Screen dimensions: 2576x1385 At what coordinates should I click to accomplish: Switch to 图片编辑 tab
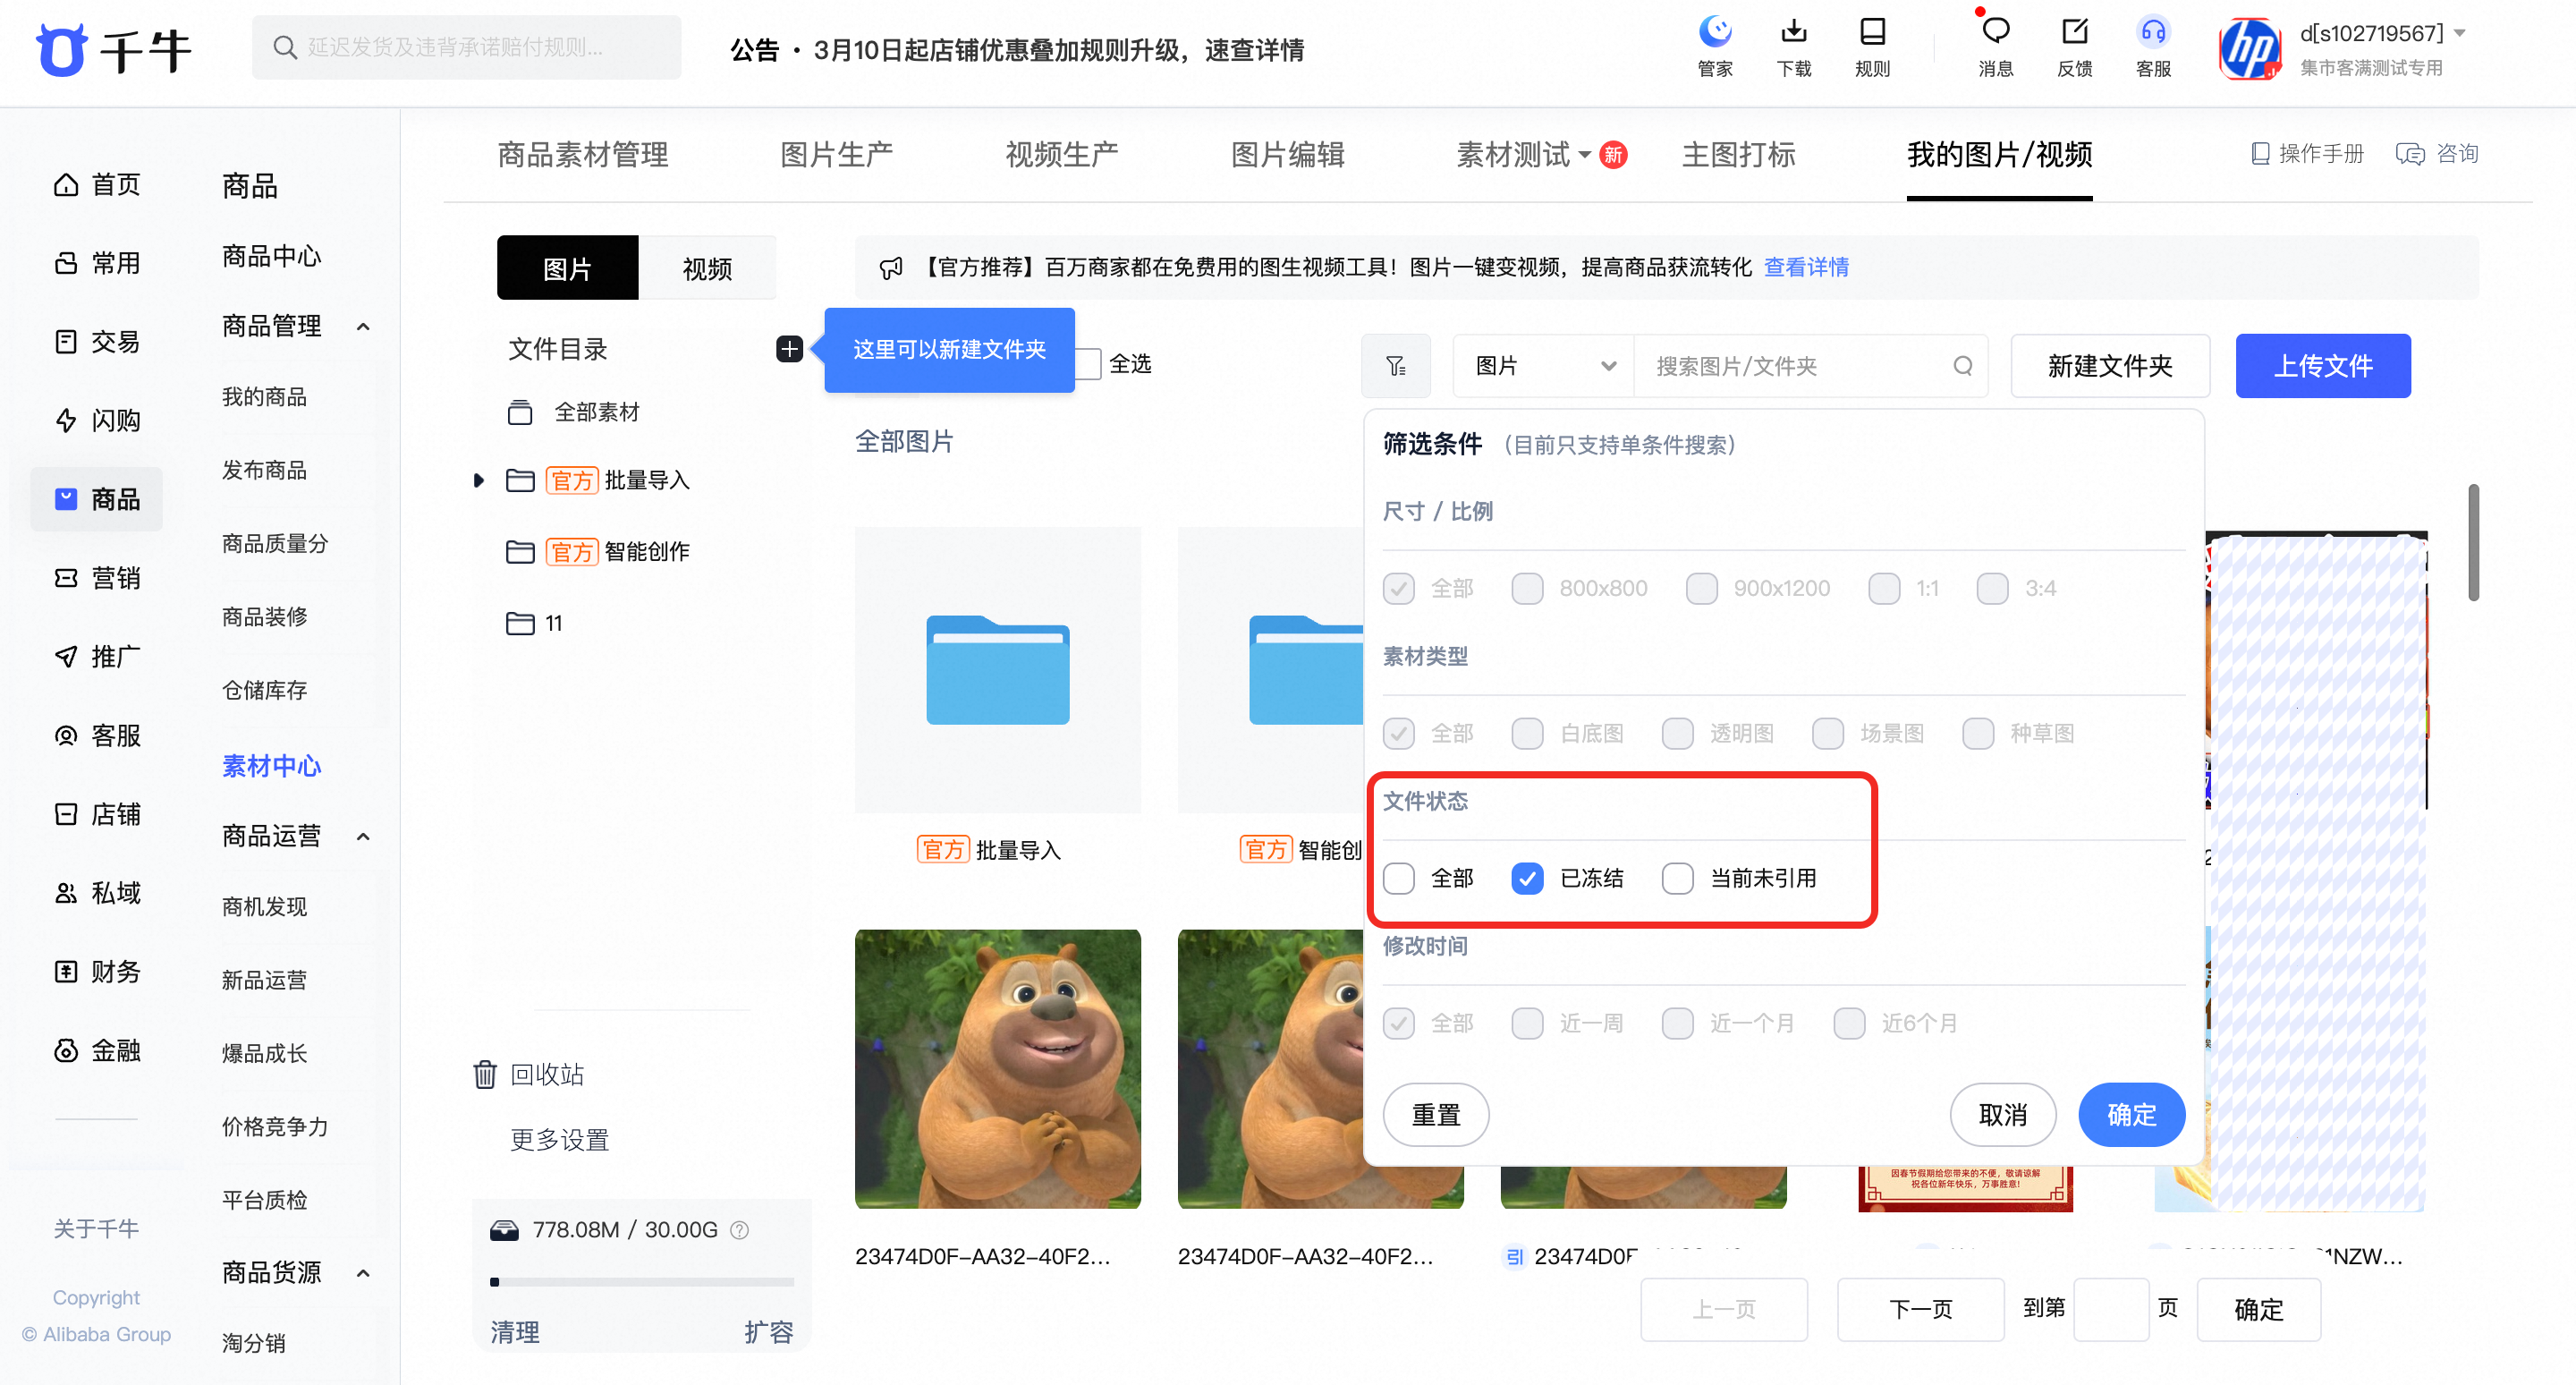(x=1287, y=155)
